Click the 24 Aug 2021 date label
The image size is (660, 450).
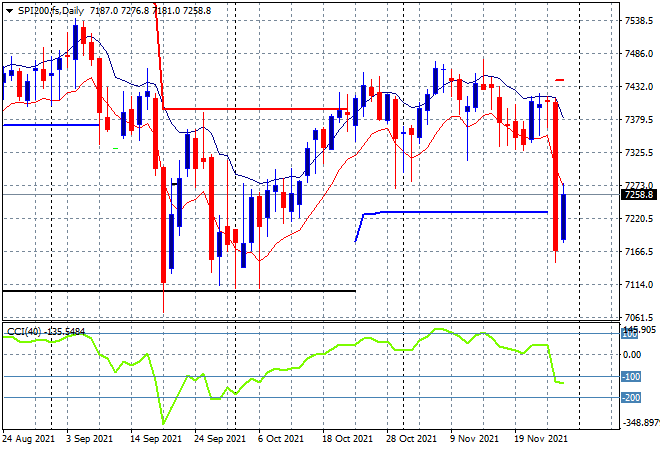[x=28, y=439]
